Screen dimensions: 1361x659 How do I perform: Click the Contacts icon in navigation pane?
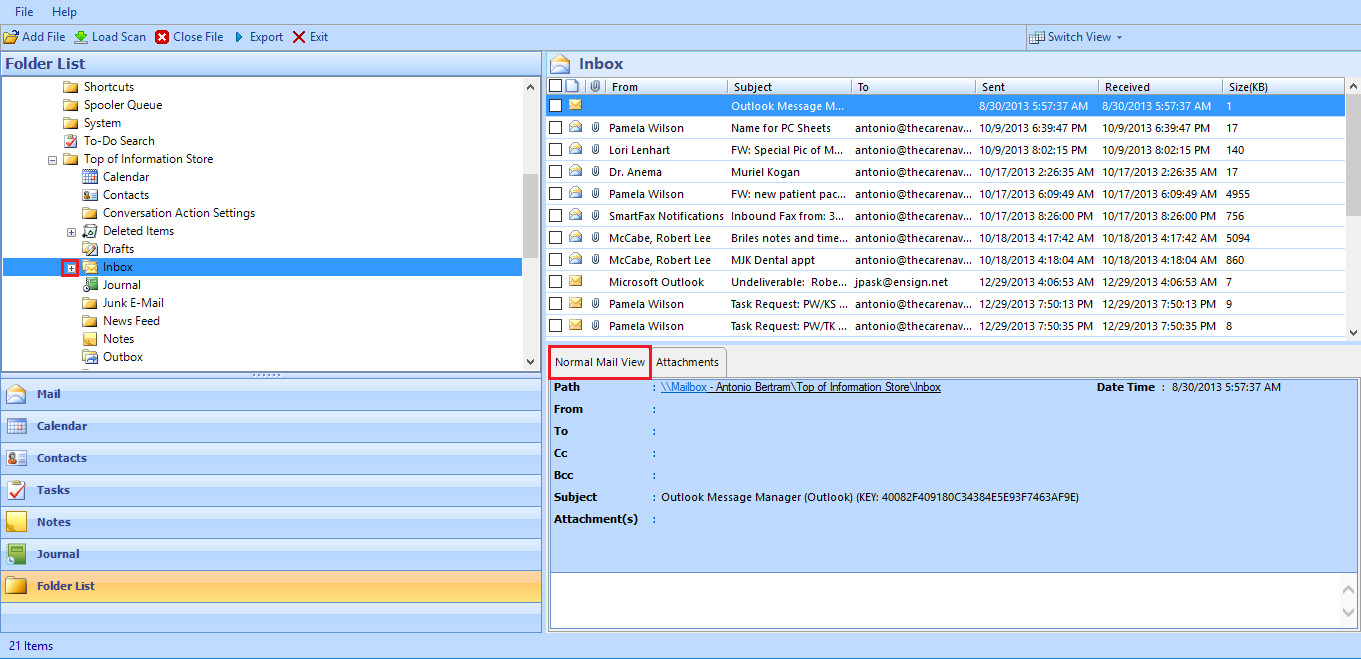click(x=16, y=458)
